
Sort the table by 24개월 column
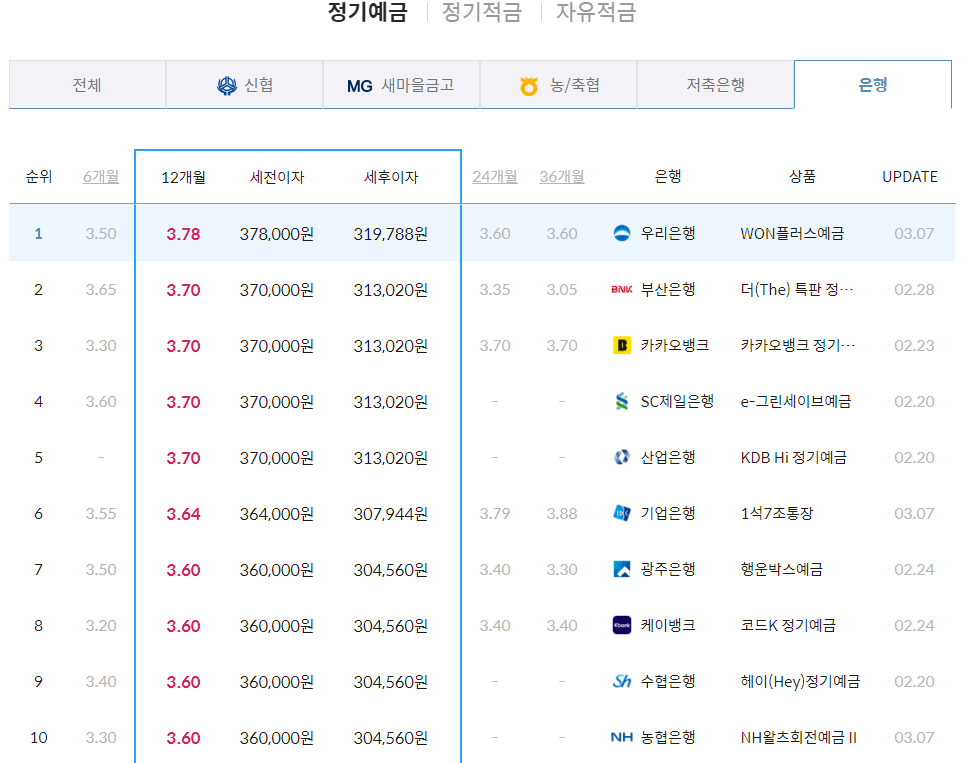pos(494,176)
